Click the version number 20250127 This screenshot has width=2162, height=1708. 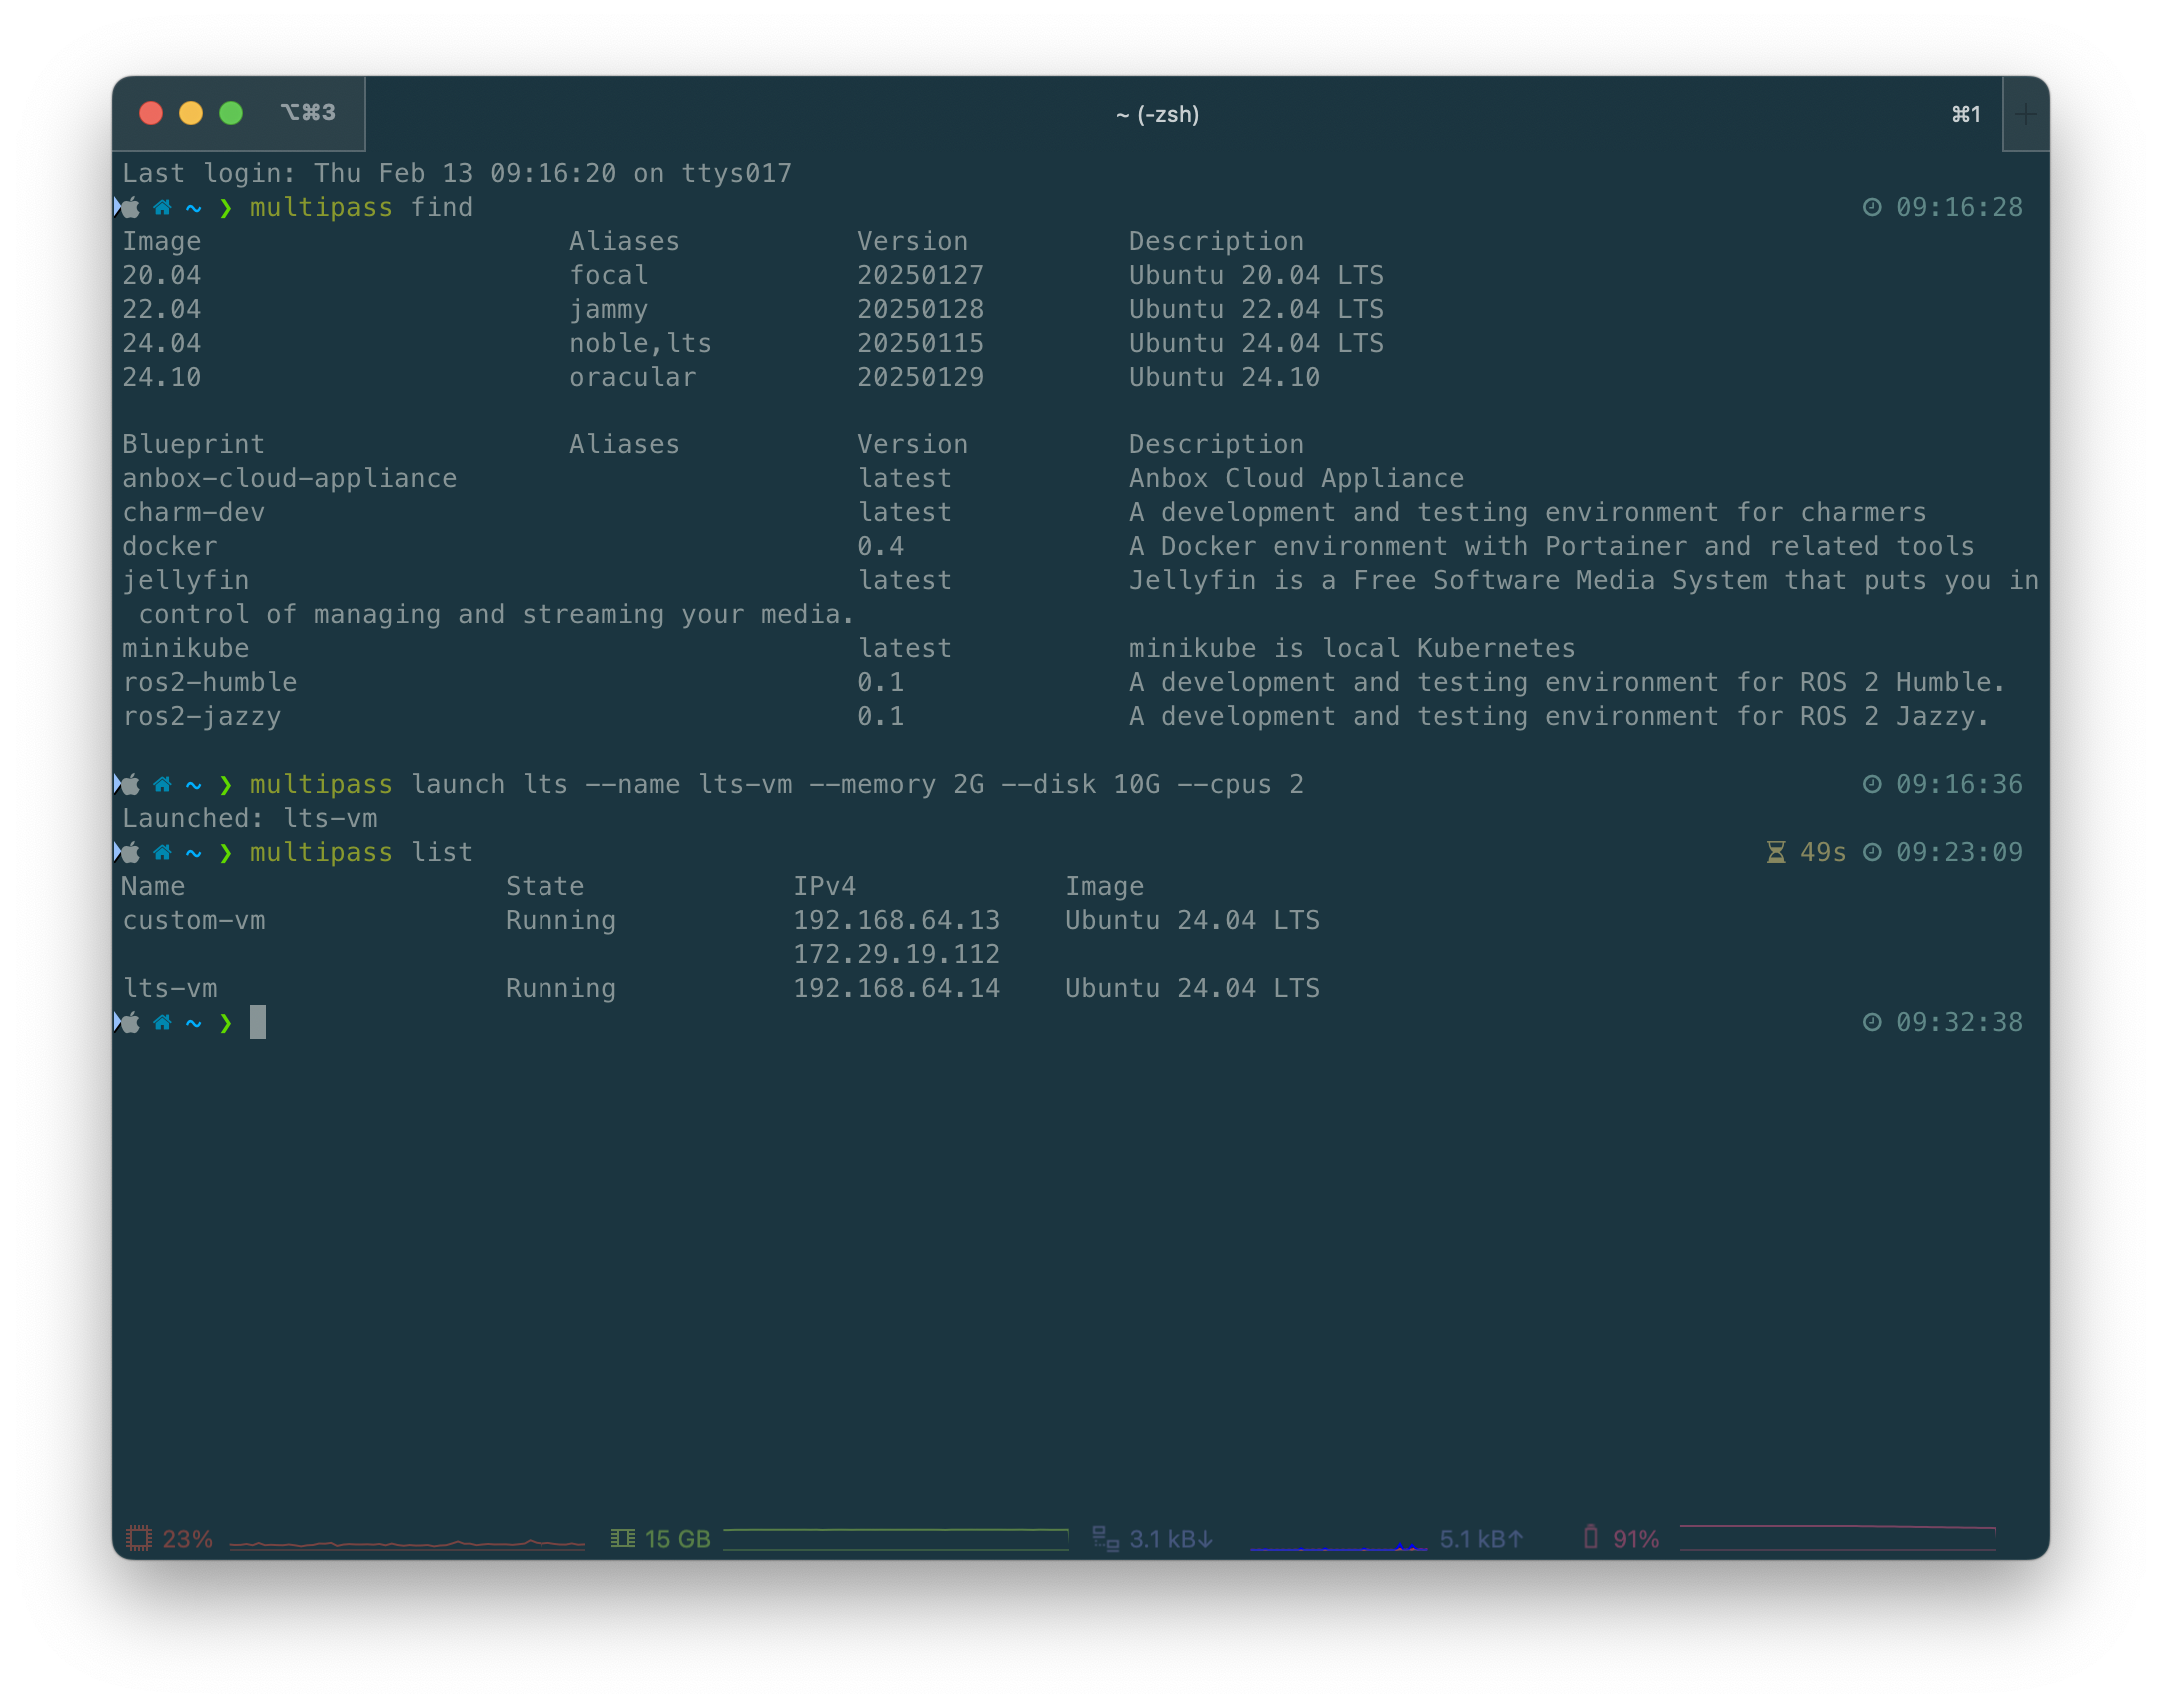tap(920, 275)
